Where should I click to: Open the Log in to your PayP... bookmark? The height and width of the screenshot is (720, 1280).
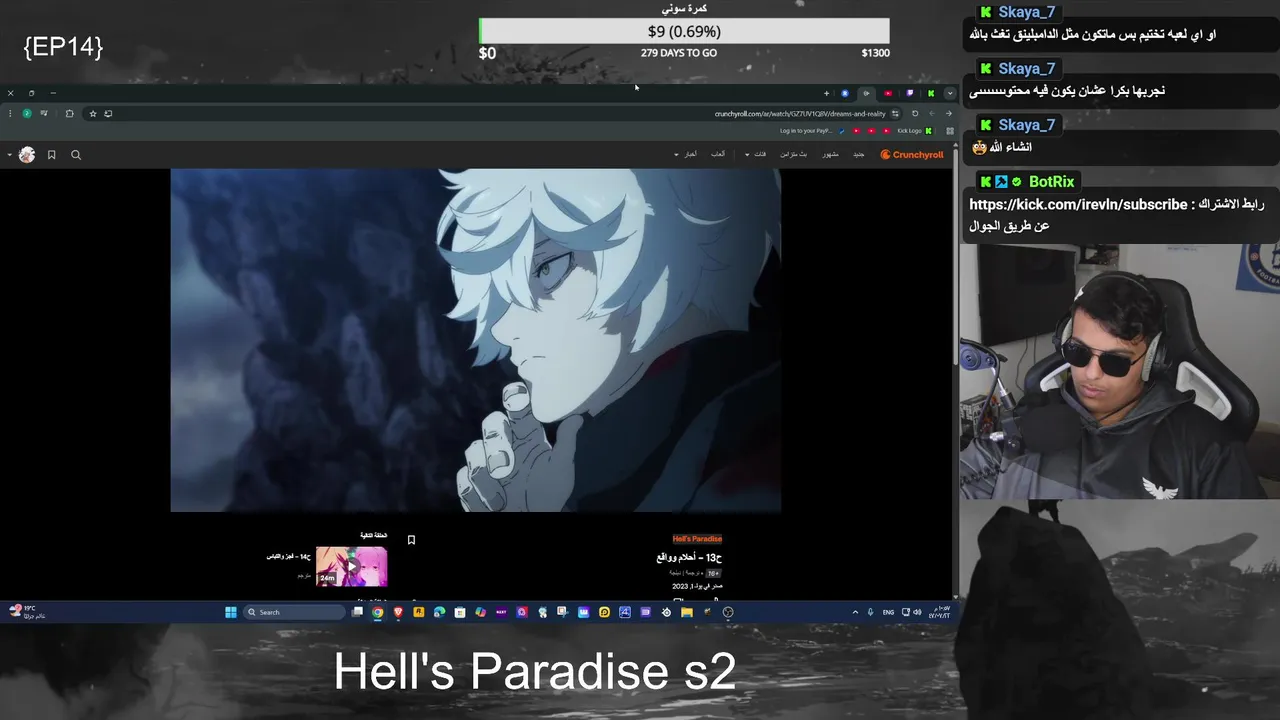coord(812,131)
